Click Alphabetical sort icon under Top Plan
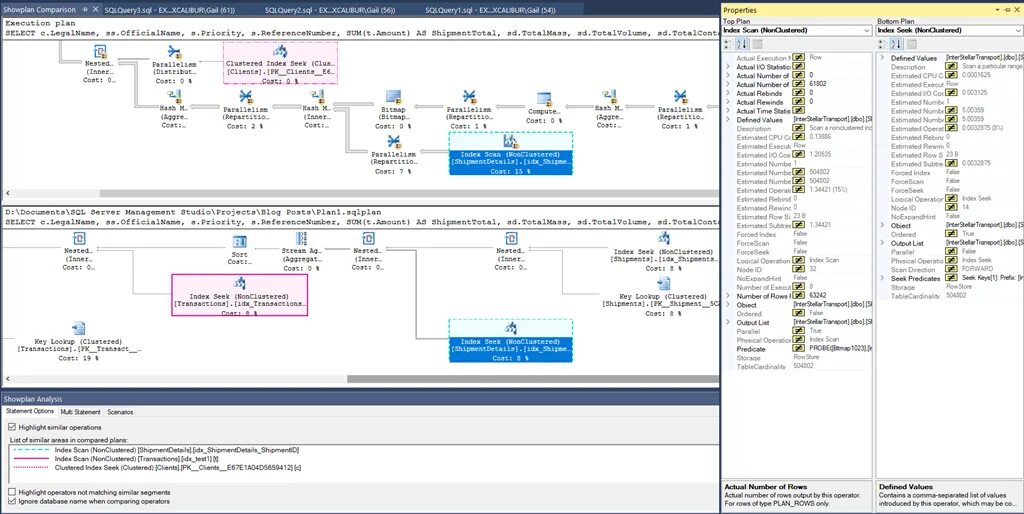The image size is (1024, 514). click(x=741, y=44)
